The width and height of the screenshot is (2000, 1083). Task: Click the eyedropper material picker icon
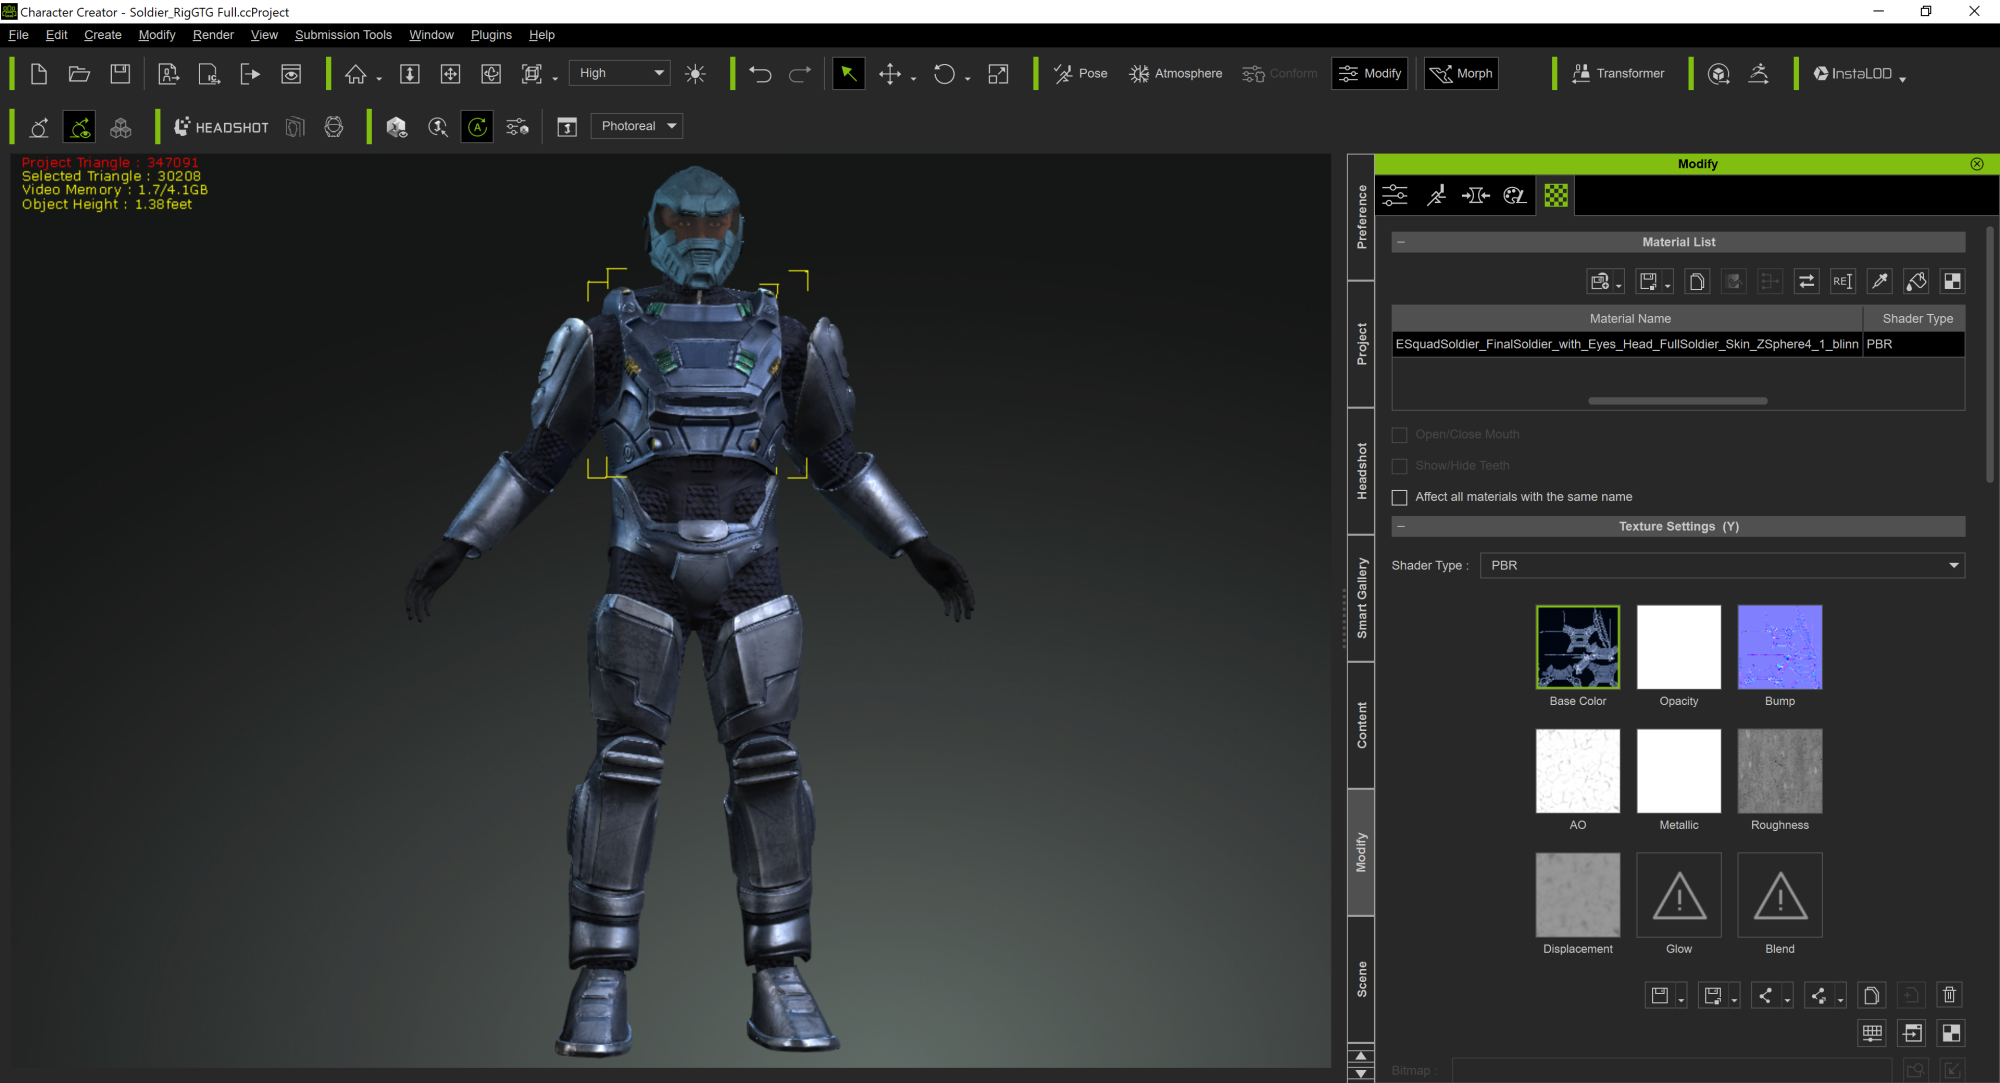[1879, 282]
